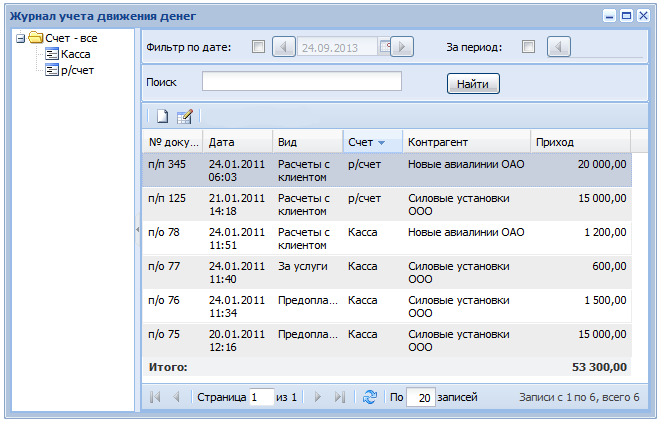Minimize the Журнал учета движения денег window
The height and width of the screenshot is (423, 660).
point(609,16)
